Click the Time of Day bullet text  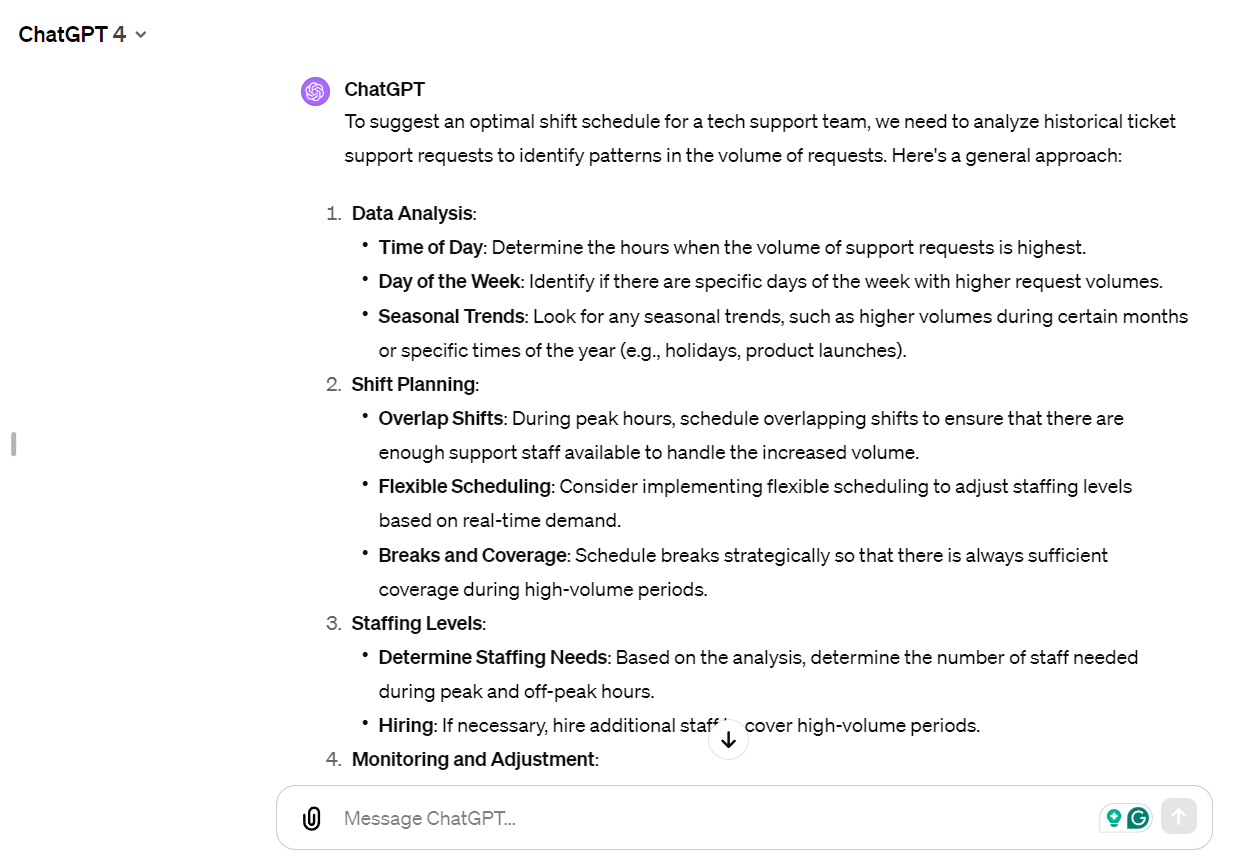(x=430, y=247)
